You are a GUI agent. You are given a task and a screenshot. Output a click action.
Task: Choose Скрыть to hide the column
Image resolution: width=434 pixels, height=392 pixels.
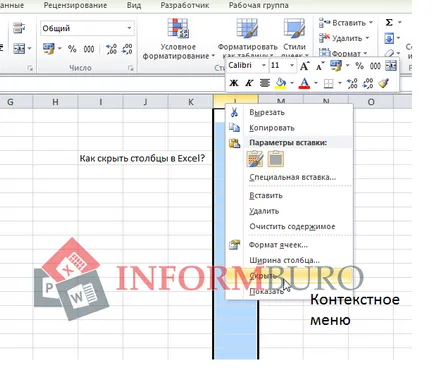(x=289, y=276)
